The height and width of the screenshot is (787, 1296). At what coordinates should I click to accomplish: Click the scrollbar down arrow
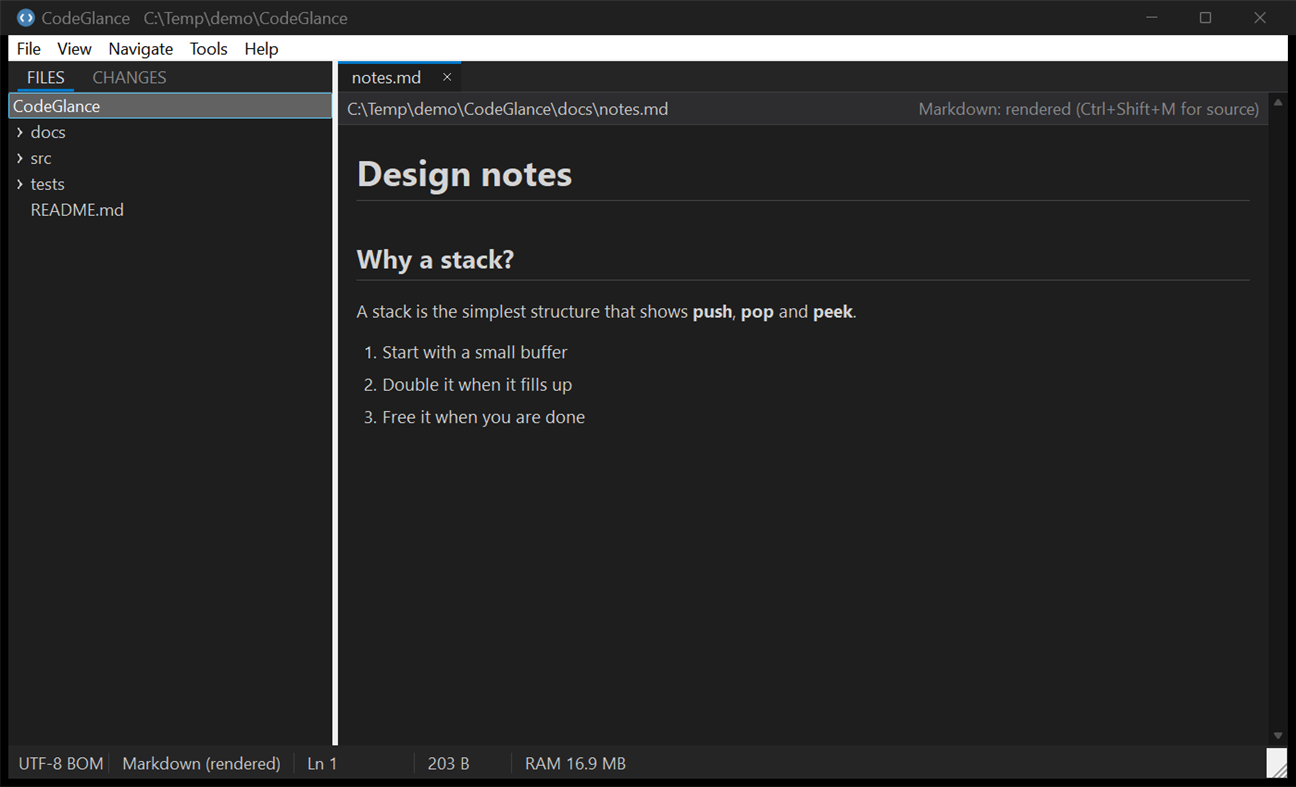click(1278, 736)
